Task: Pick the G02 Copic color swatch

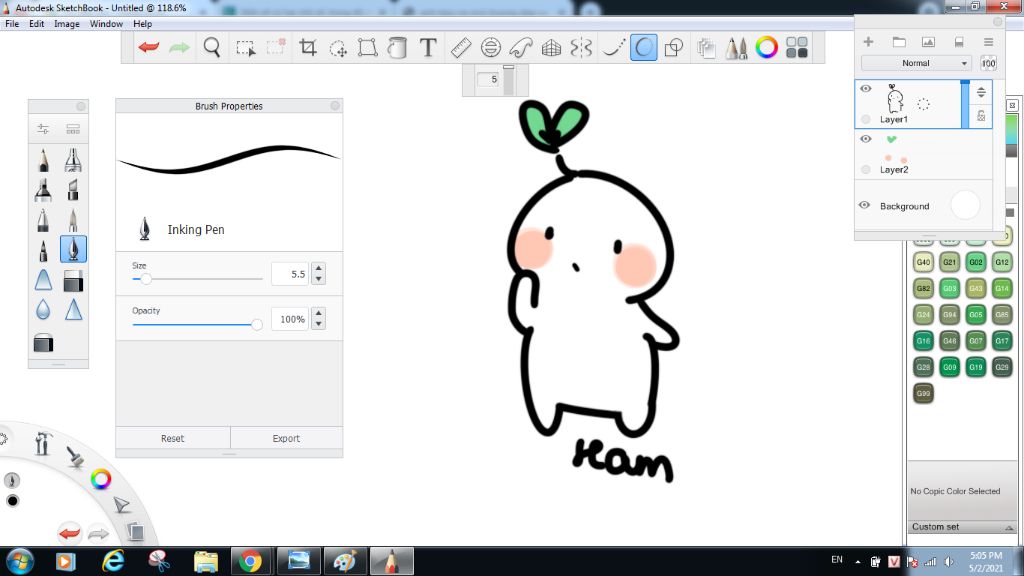Action: click(x=976, y=262)
